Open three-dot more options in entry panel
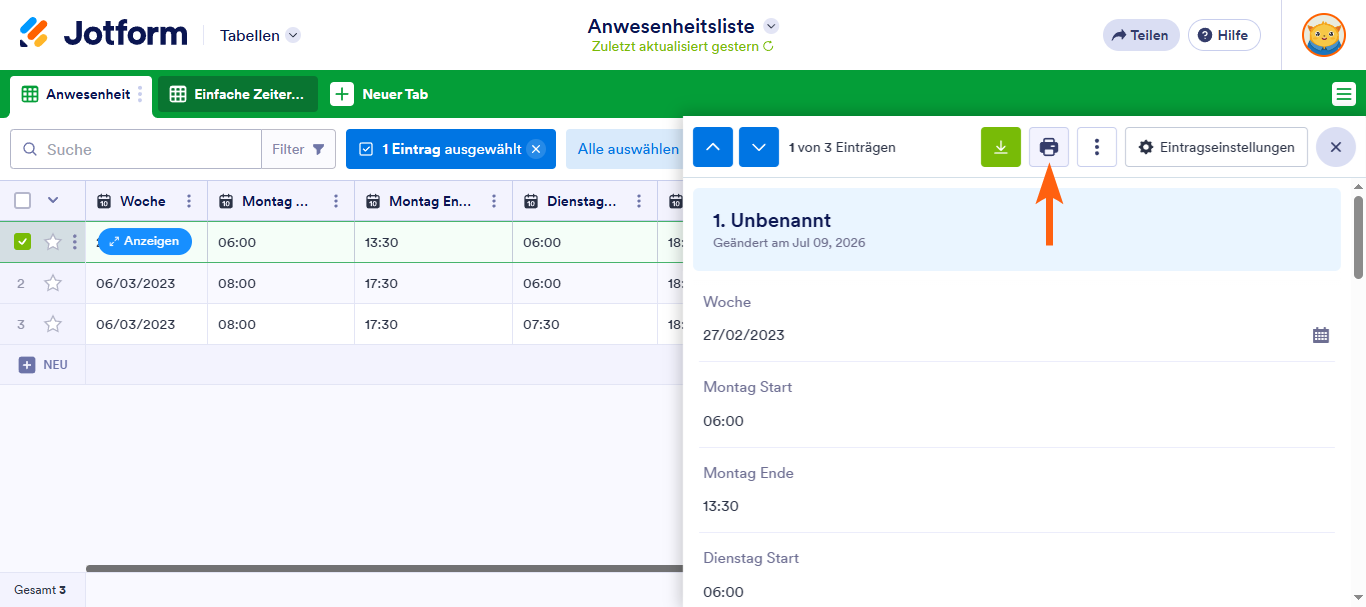This screenshot has height=607, width=1366. point(1097,147)
